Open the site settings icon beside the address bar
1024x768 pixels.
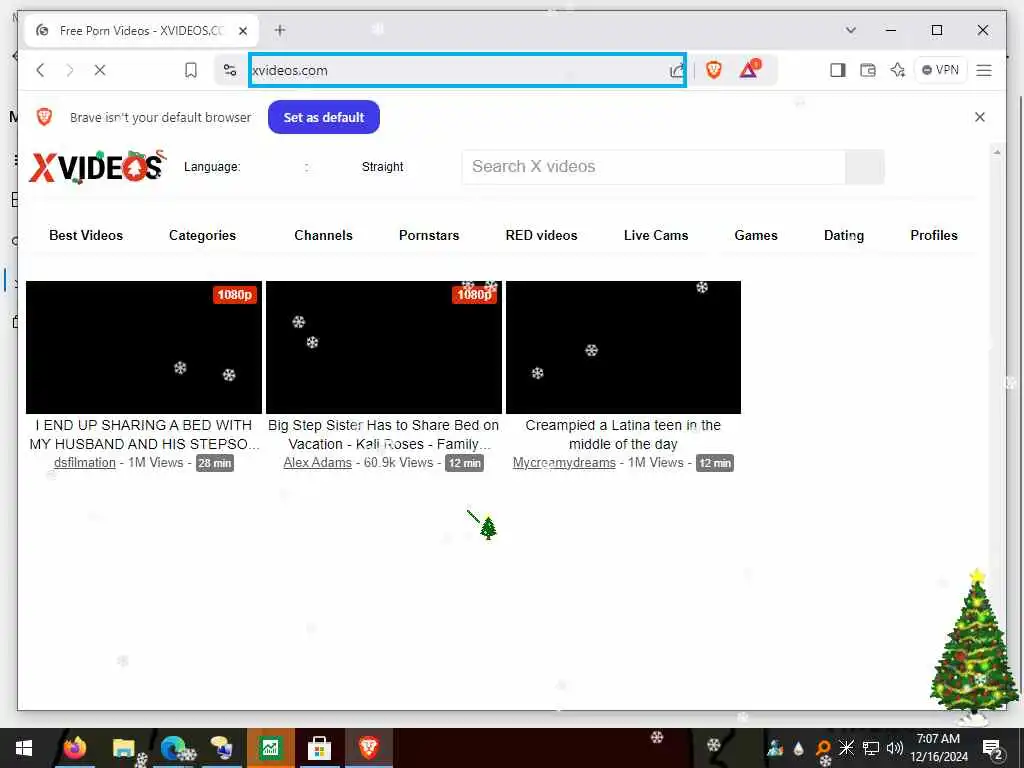[x=230, y=70]
